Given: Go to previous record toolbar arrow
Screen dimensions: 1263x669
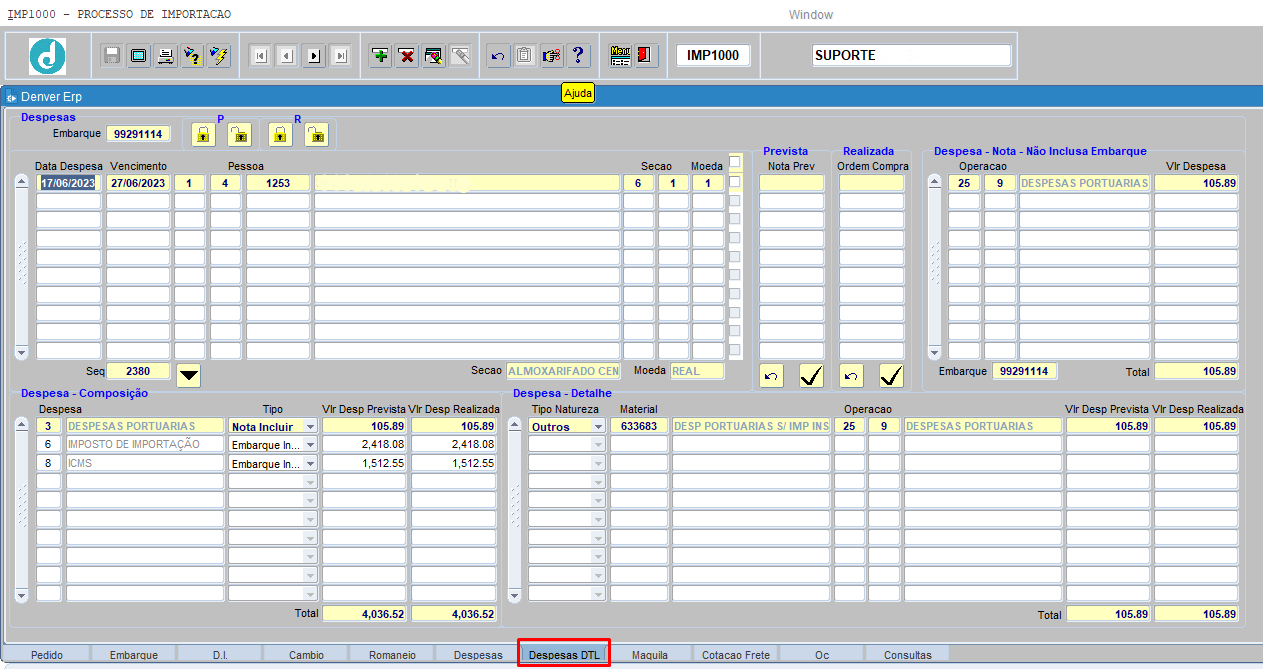Looking at the screenshot, I should 287,56.
